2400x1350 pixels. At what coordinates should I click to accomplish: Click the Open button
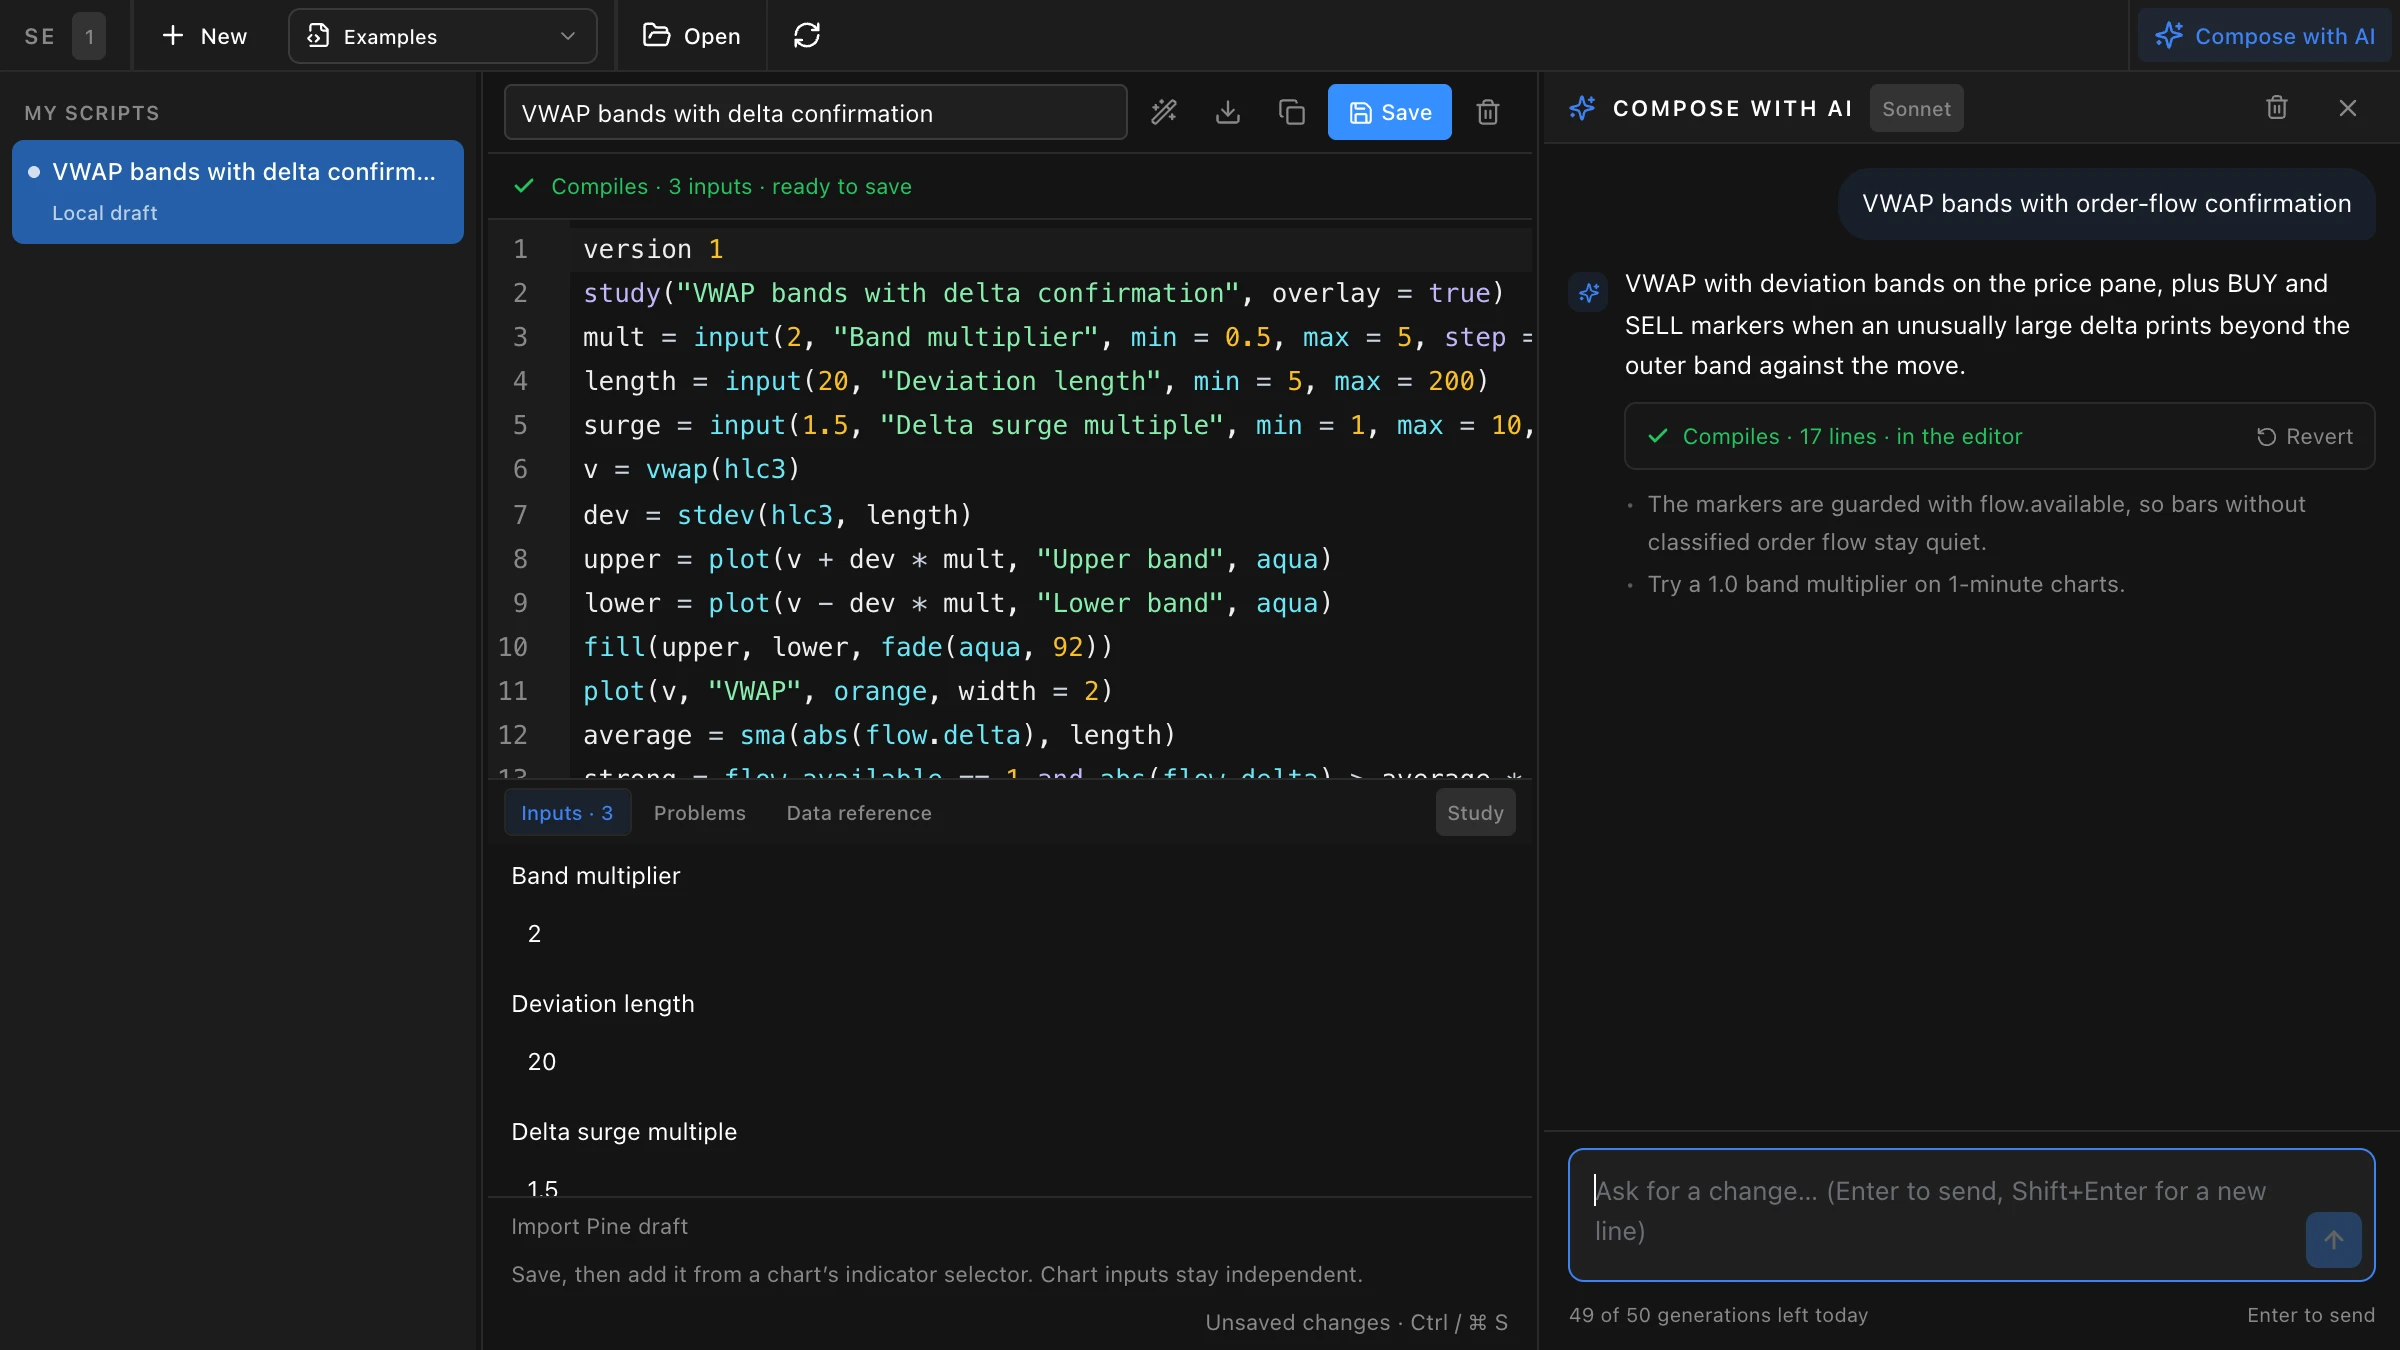[x=692, y=36]
